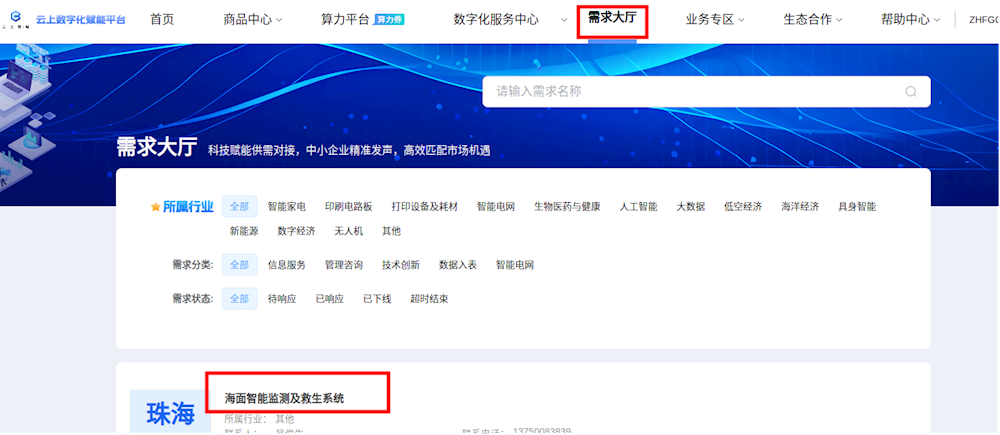Click the 请输入需求名称 search field
This screenshot has height=435, width=1000.
(x=706, y=91)
